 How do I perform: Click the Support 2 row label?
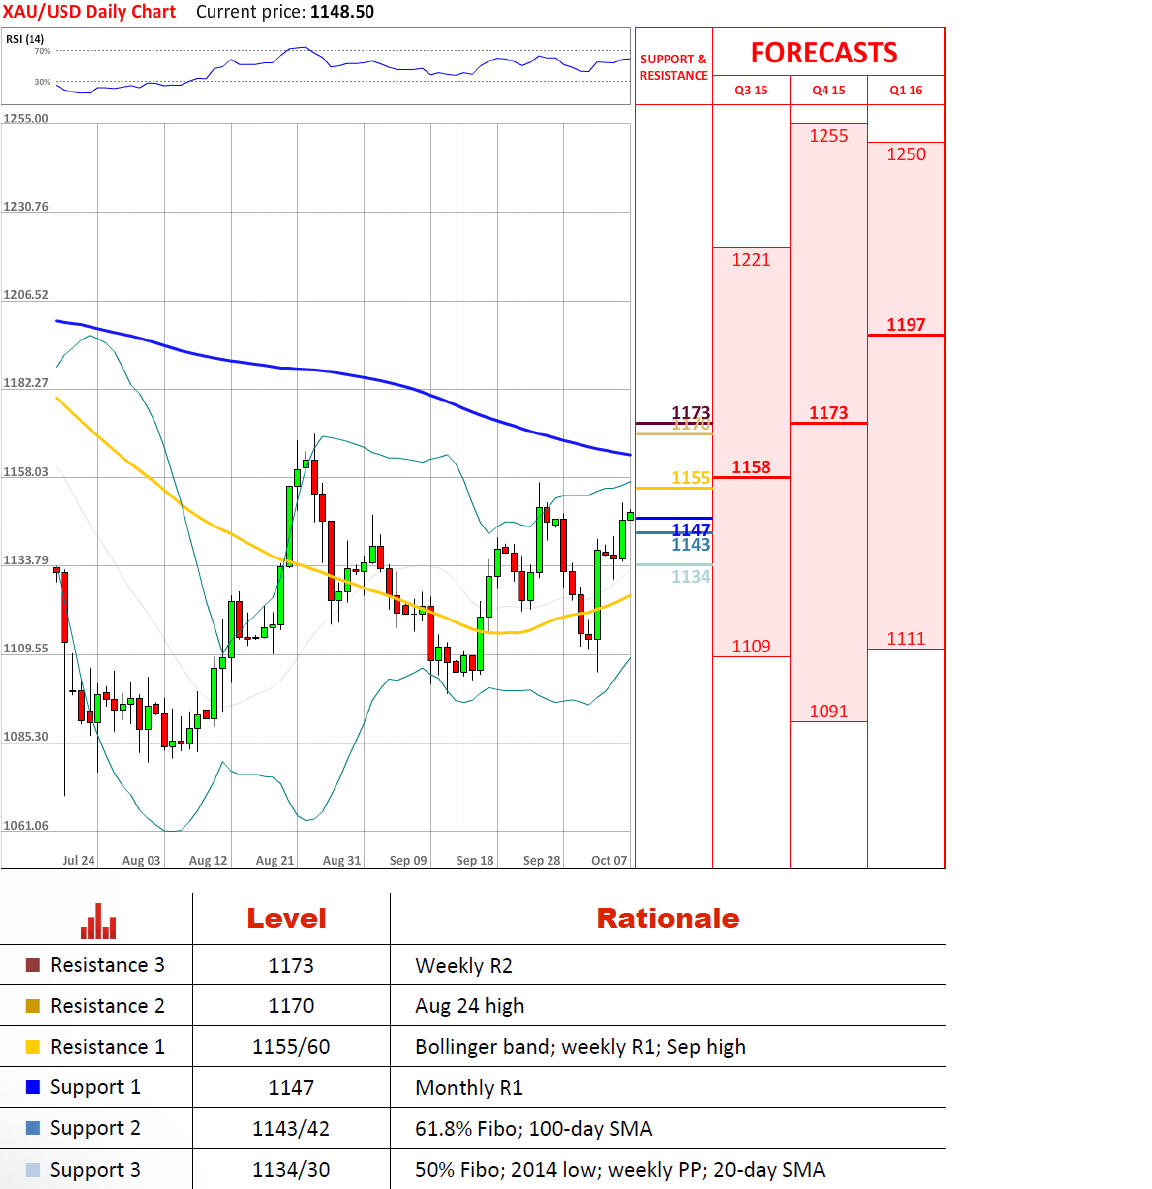[x=96, y=1129]
